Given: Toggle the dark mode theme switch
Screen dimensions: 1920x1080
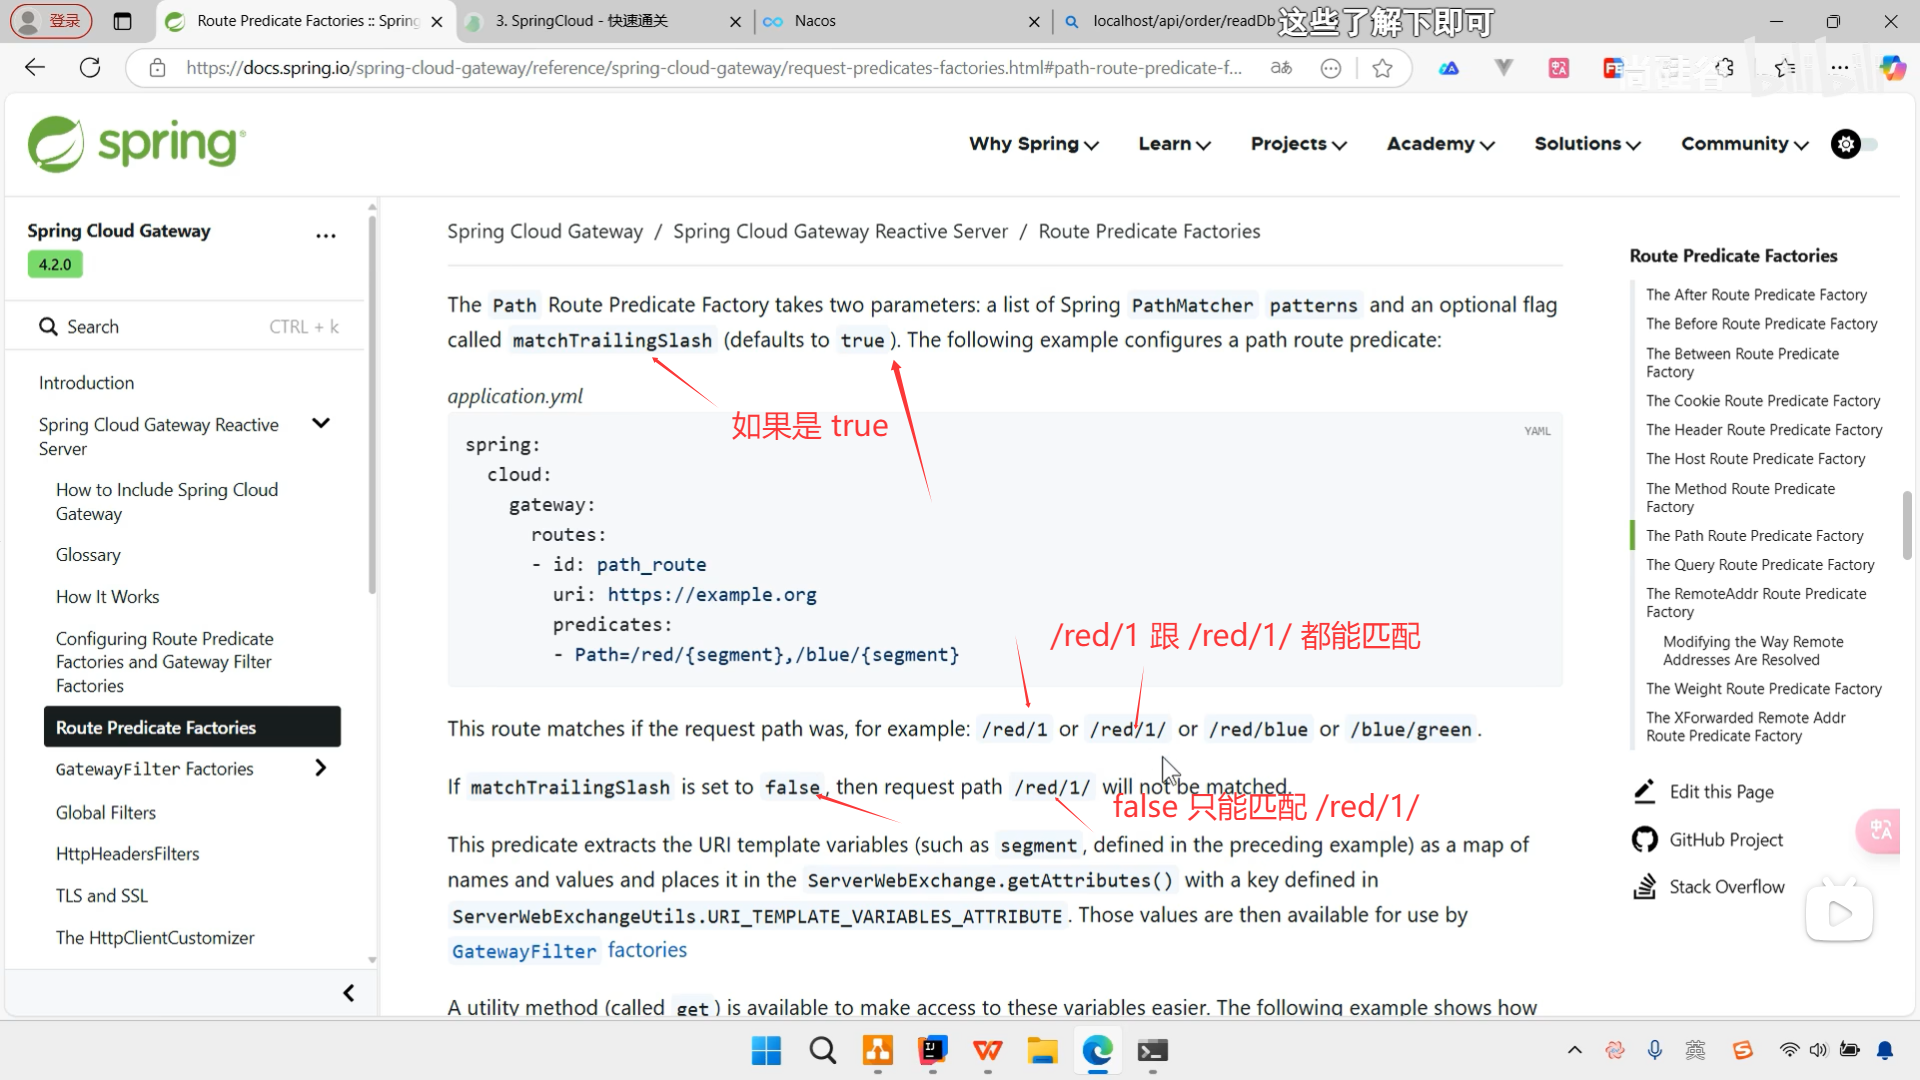Looking at the screenshot, I should 1856,144.
